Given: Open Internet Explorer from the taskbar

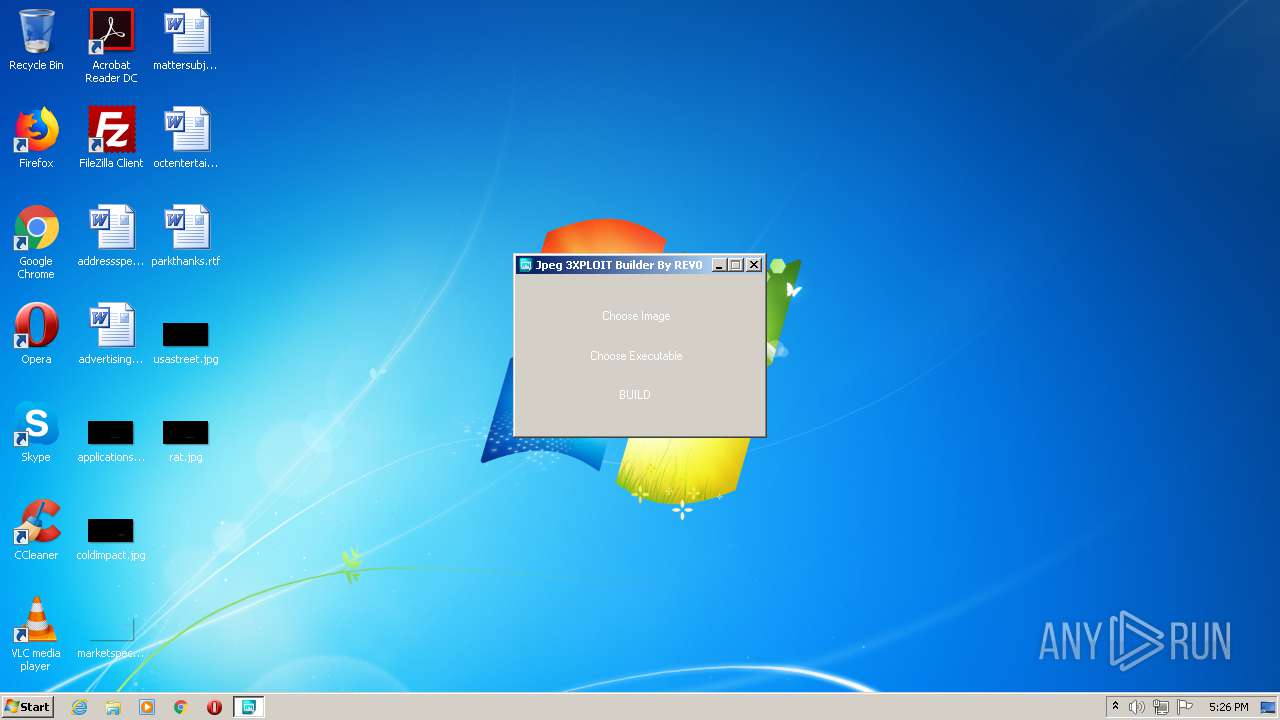Looking at the screenshot, I should (x=80, y=707).
